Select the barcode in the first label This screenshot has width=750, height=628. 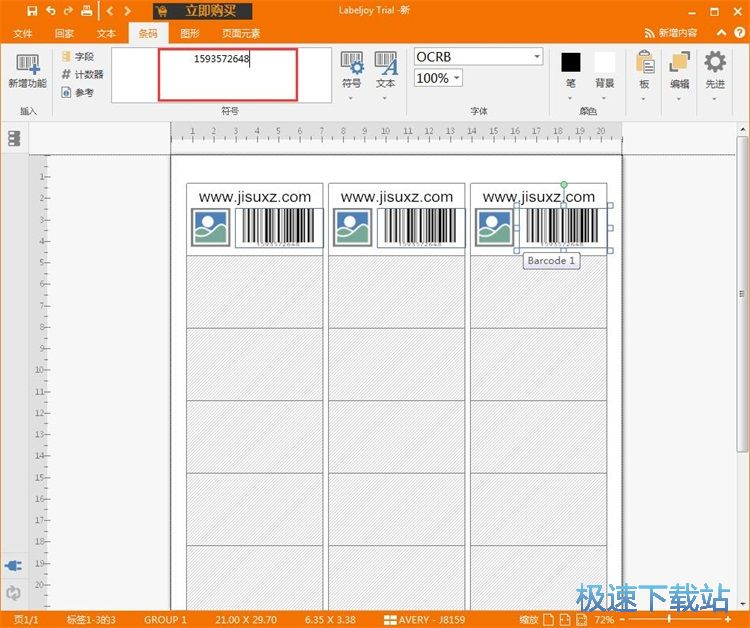279,228
